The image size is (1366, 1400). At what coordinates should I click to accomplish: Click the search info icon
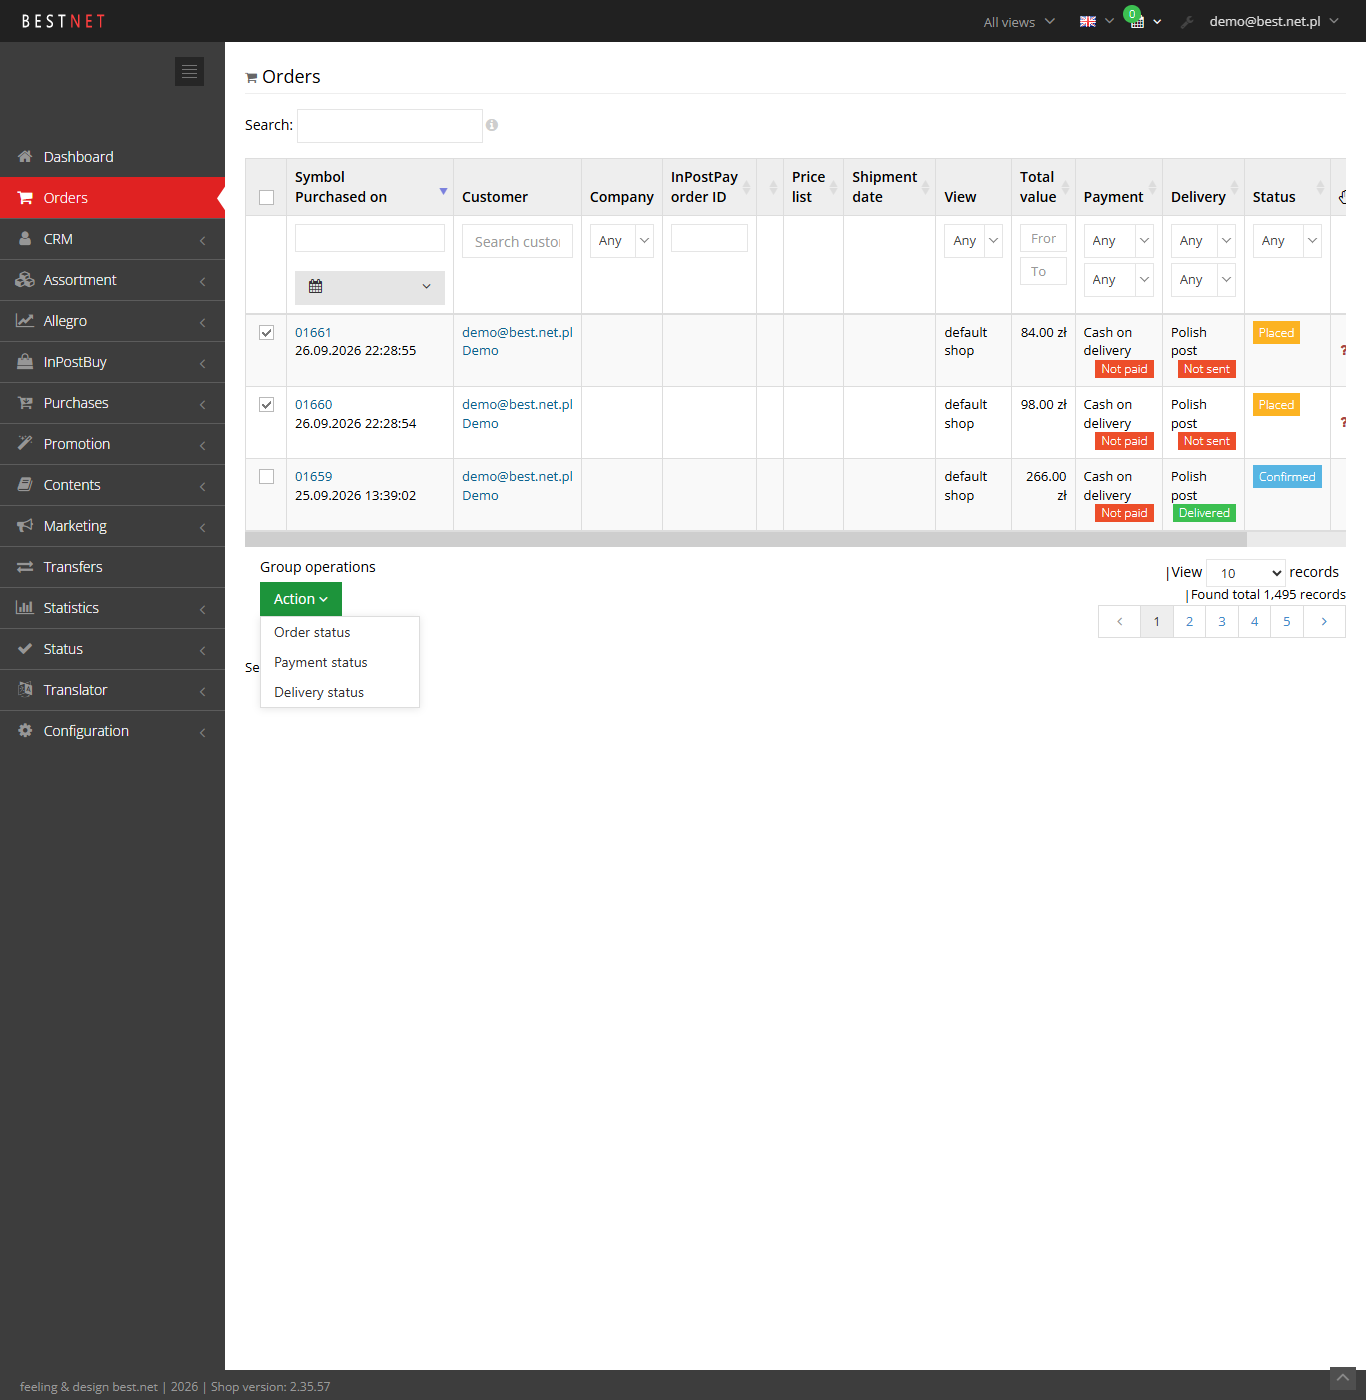tap(492, 125)
